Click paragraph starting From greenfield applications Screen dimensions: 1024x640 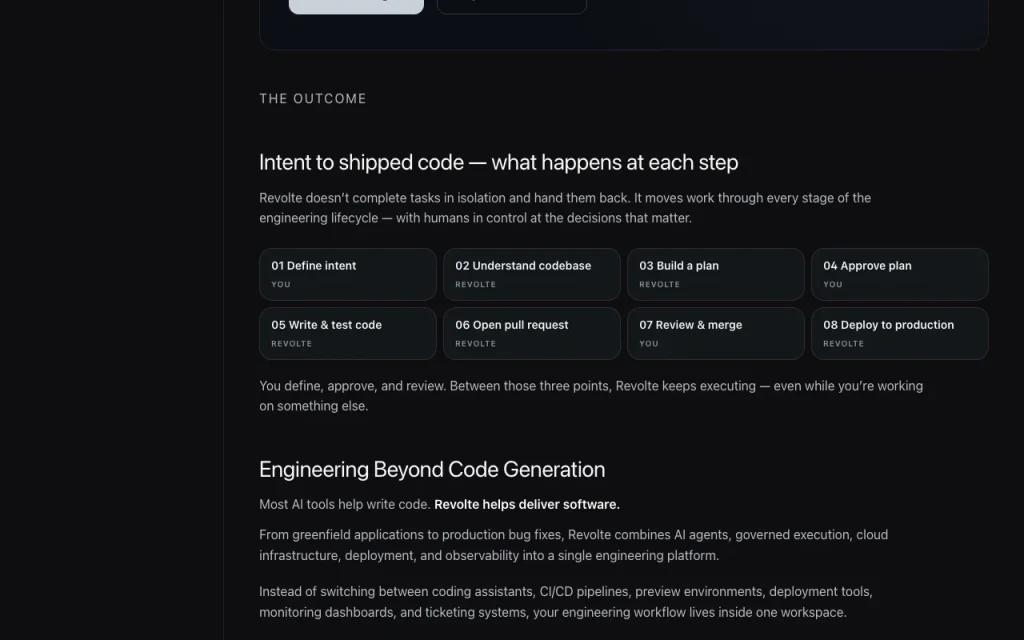pos(573,545)
